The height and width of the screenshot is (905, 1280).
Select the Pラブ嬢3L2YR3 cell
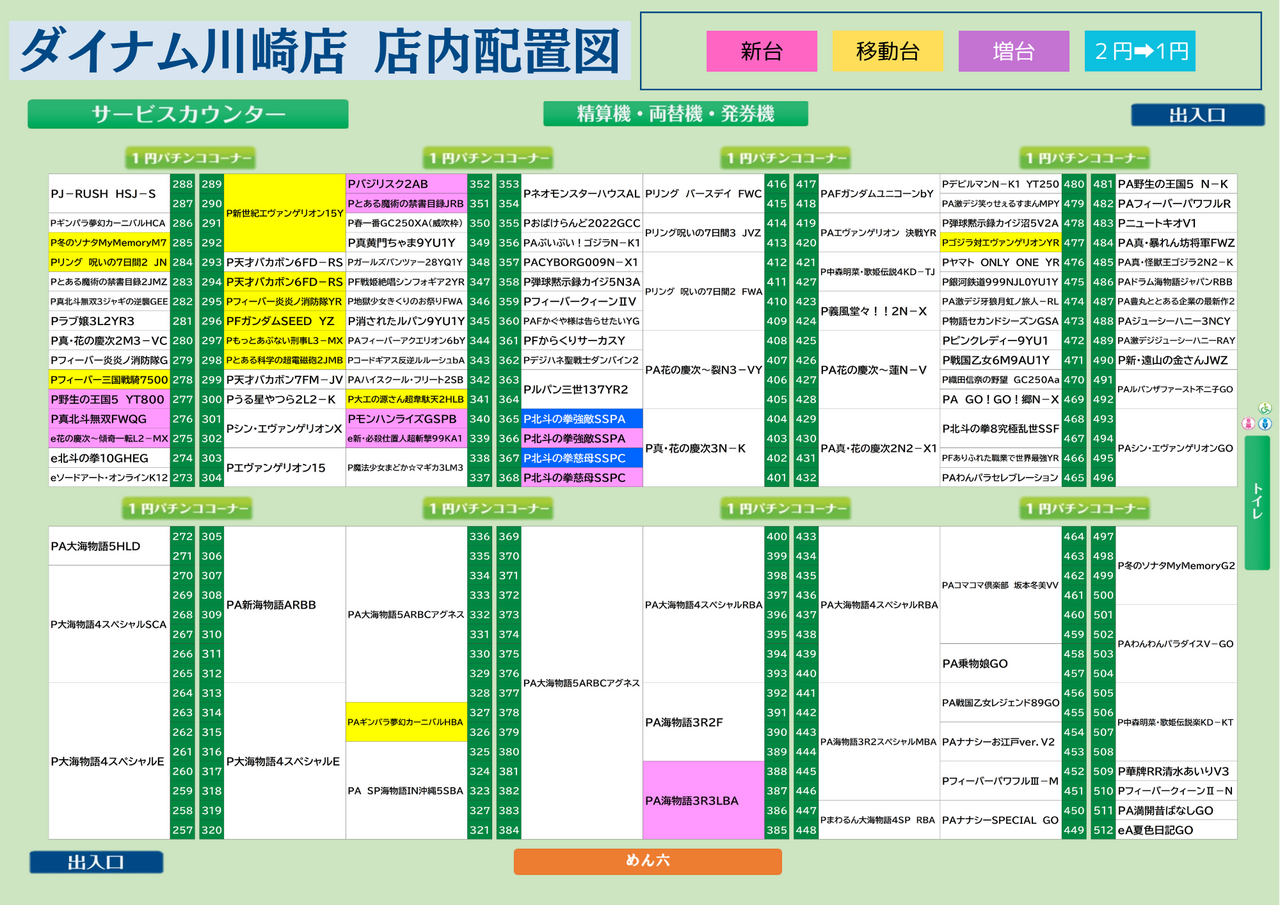point(109,321)
